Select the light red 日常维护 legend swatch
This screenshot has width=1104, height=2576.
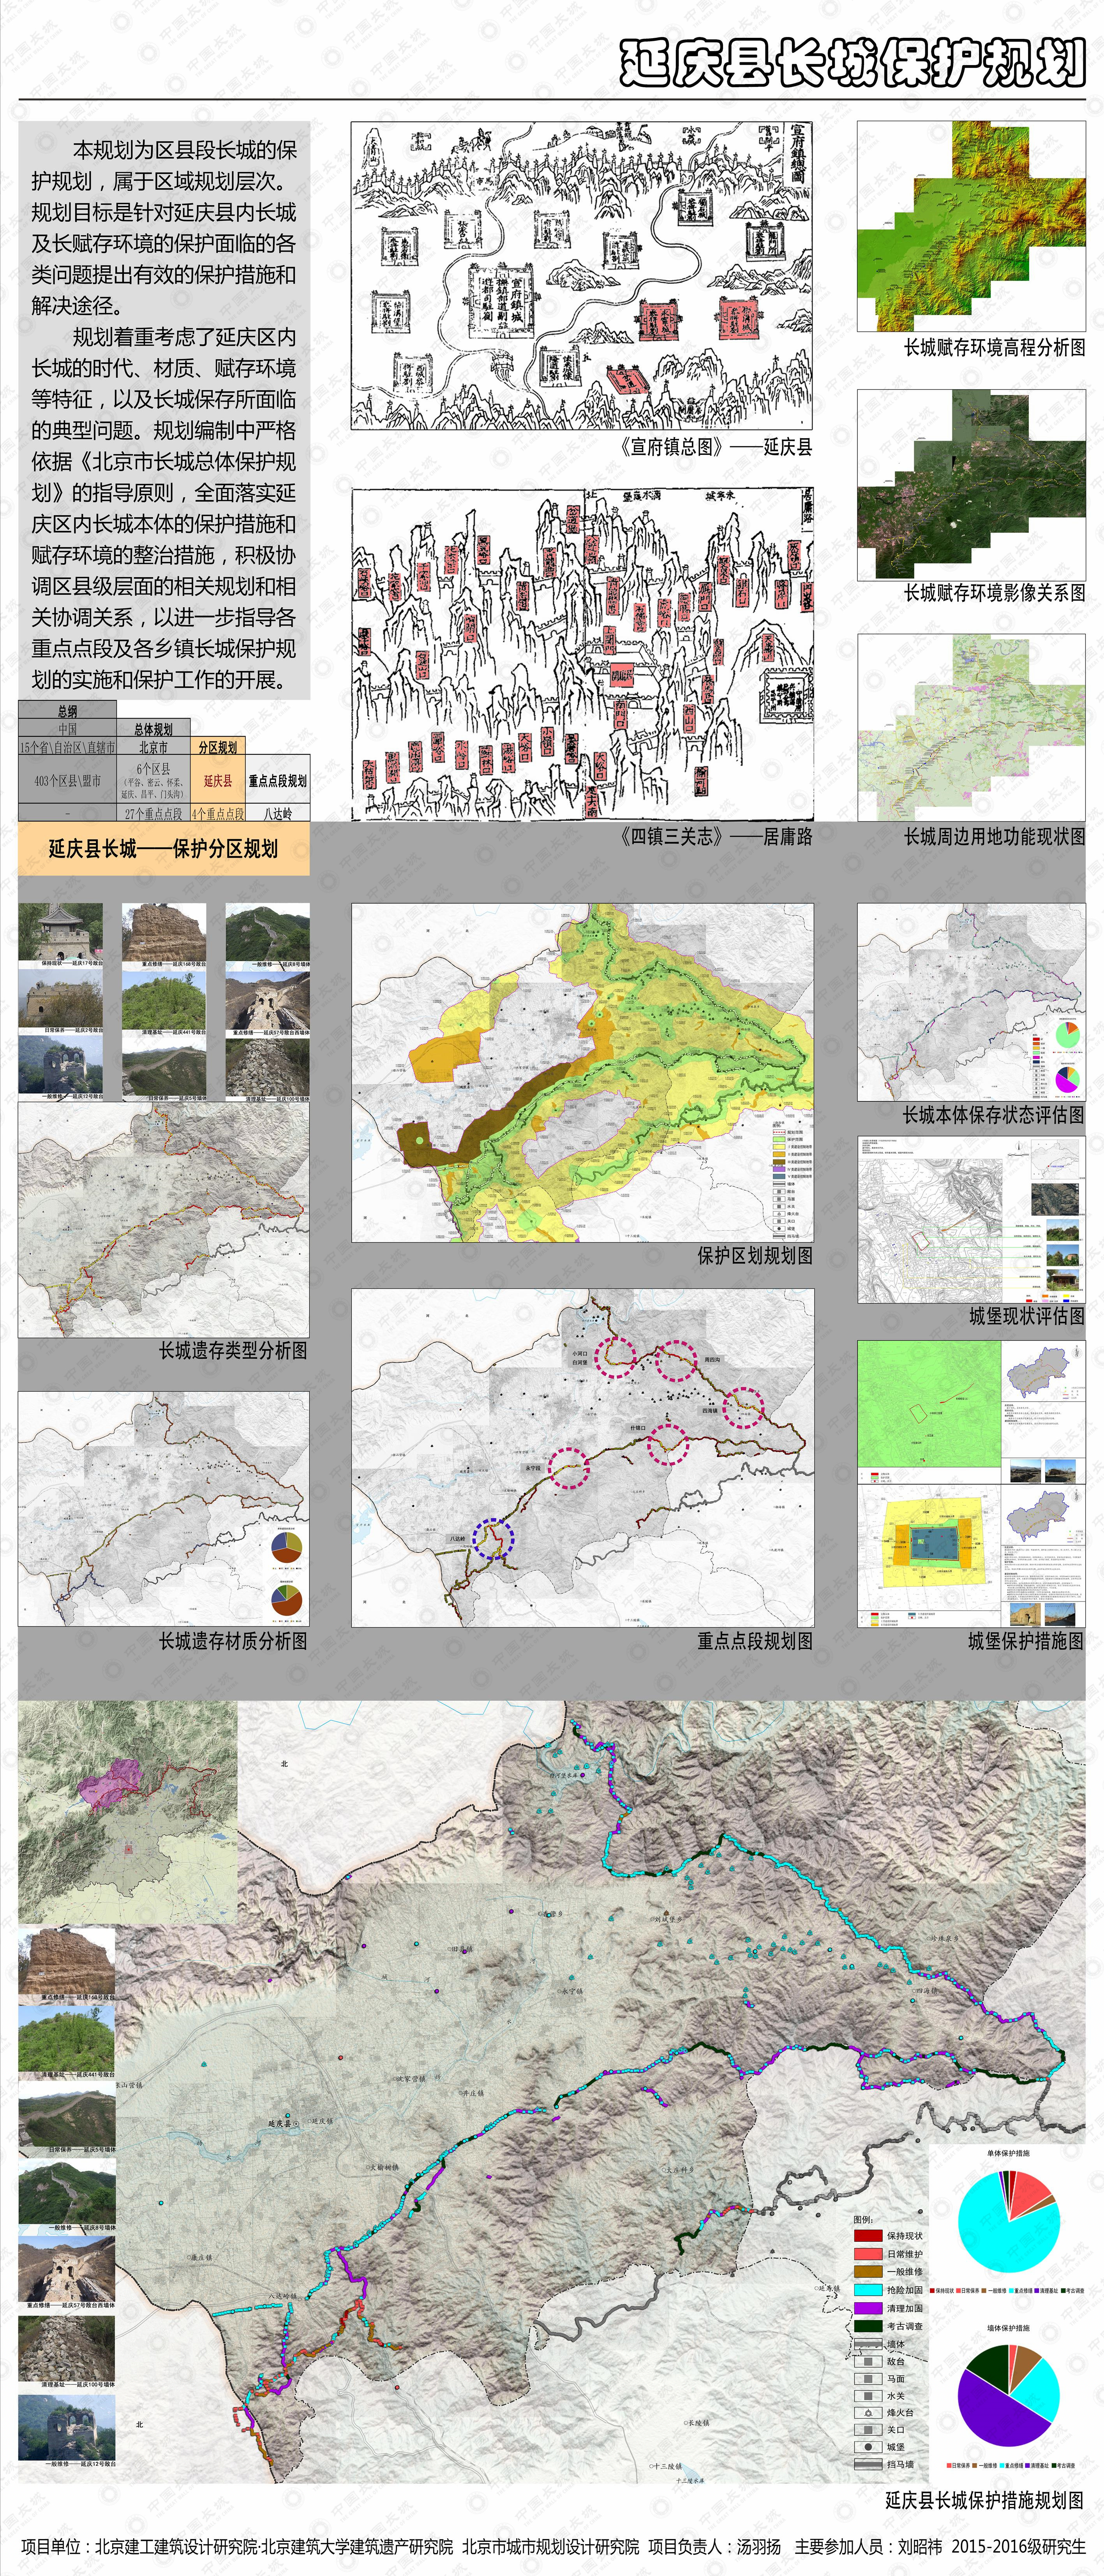coord(867,2254)
